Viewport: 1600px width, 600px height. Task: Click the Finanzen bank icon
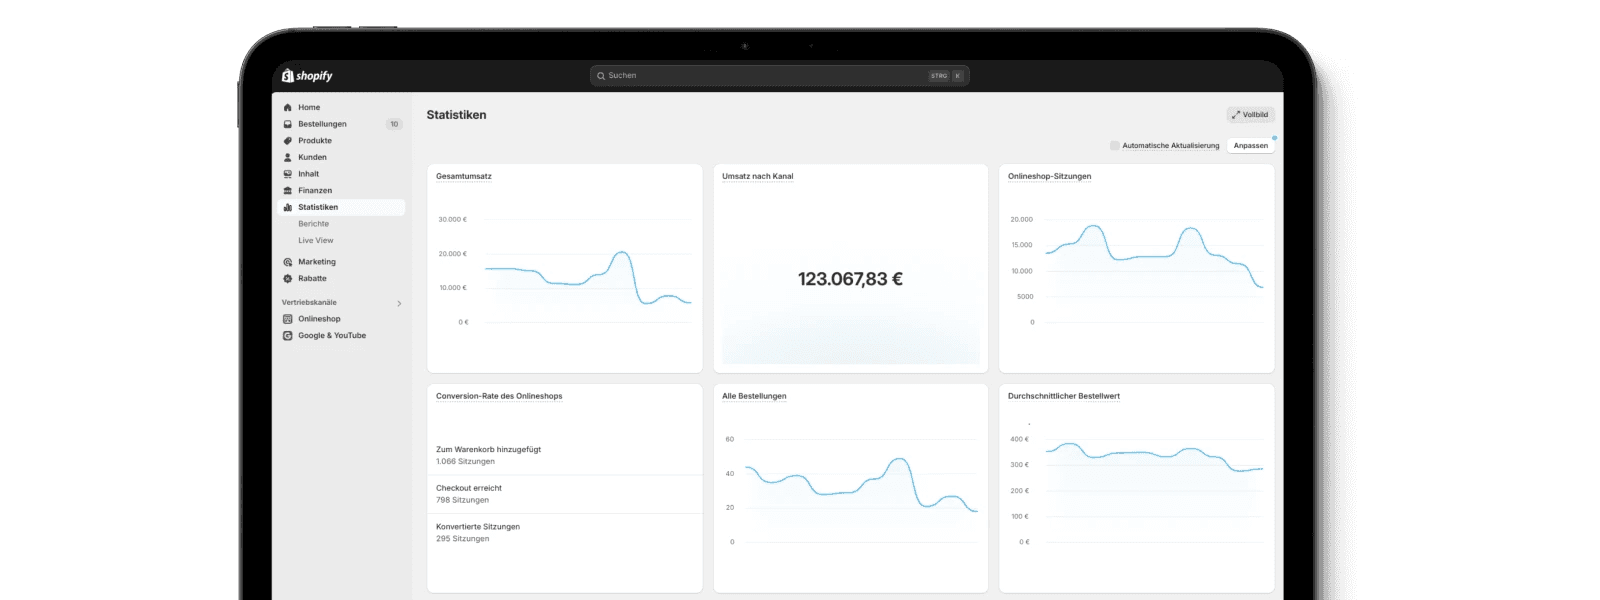pos(288,191)
